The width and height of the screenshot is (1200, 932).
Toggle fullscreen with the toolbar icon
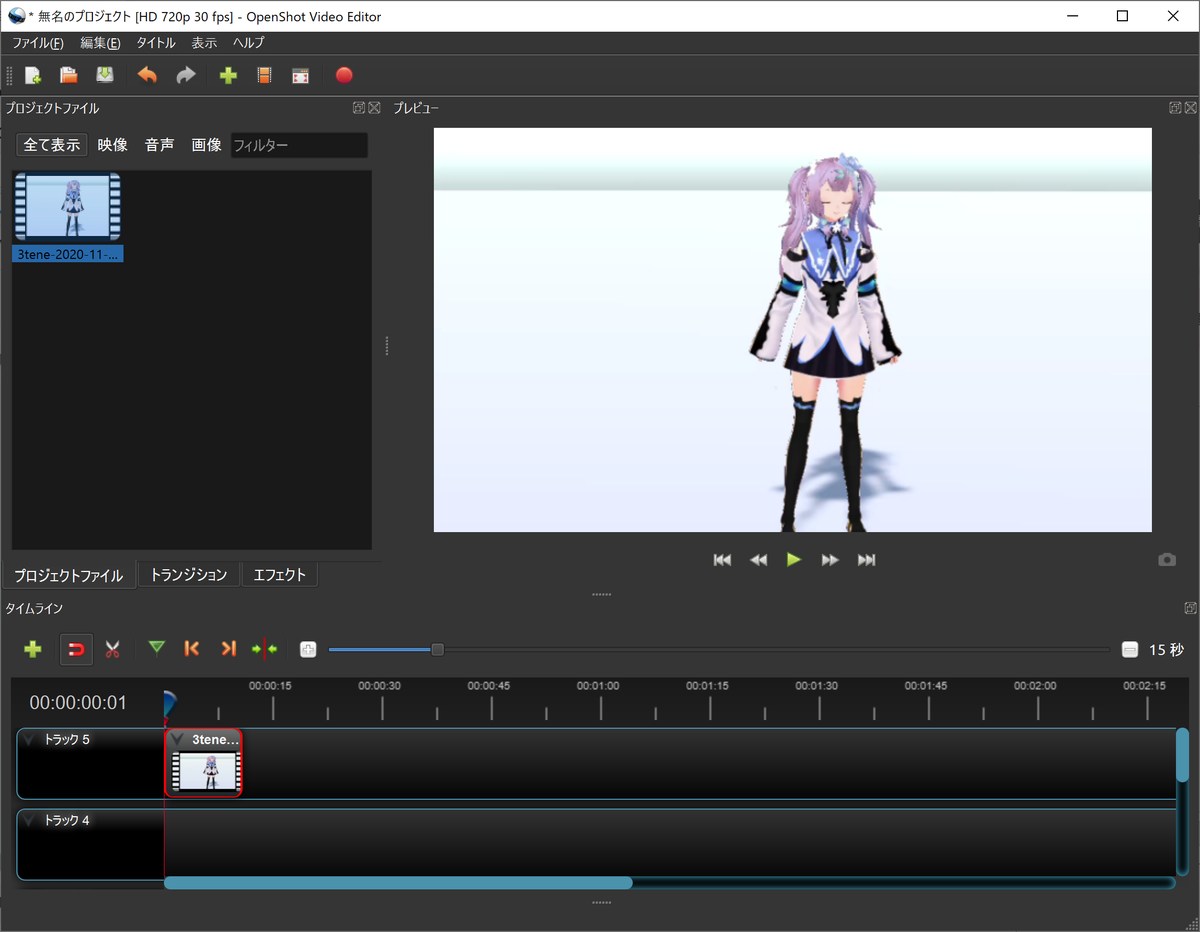coord(300,76)
